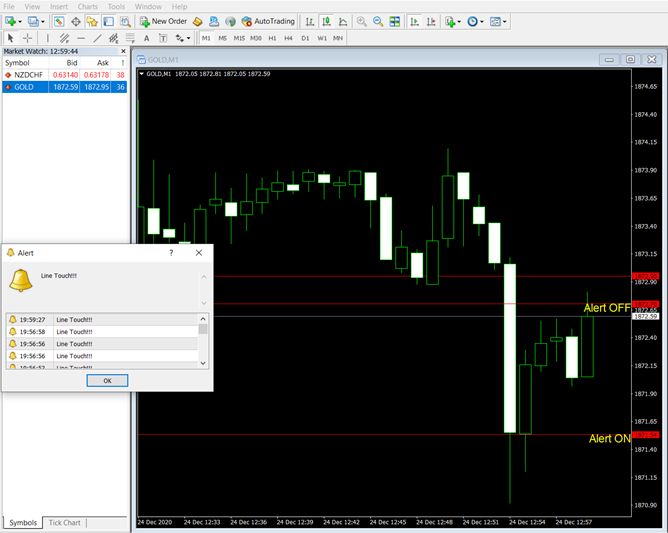Click the tile windows icon
668x533 pixels.
[395, 21]
